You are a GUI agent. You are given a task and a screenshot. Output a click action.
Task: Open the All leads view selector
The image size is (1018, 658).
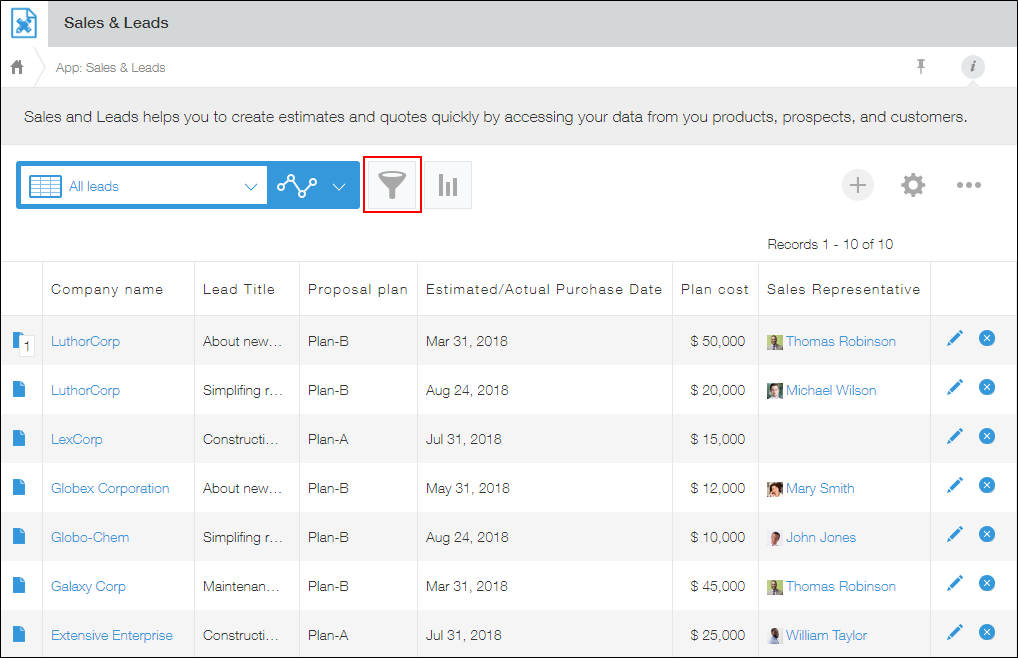pyautogui.click(x=143, y=185)
